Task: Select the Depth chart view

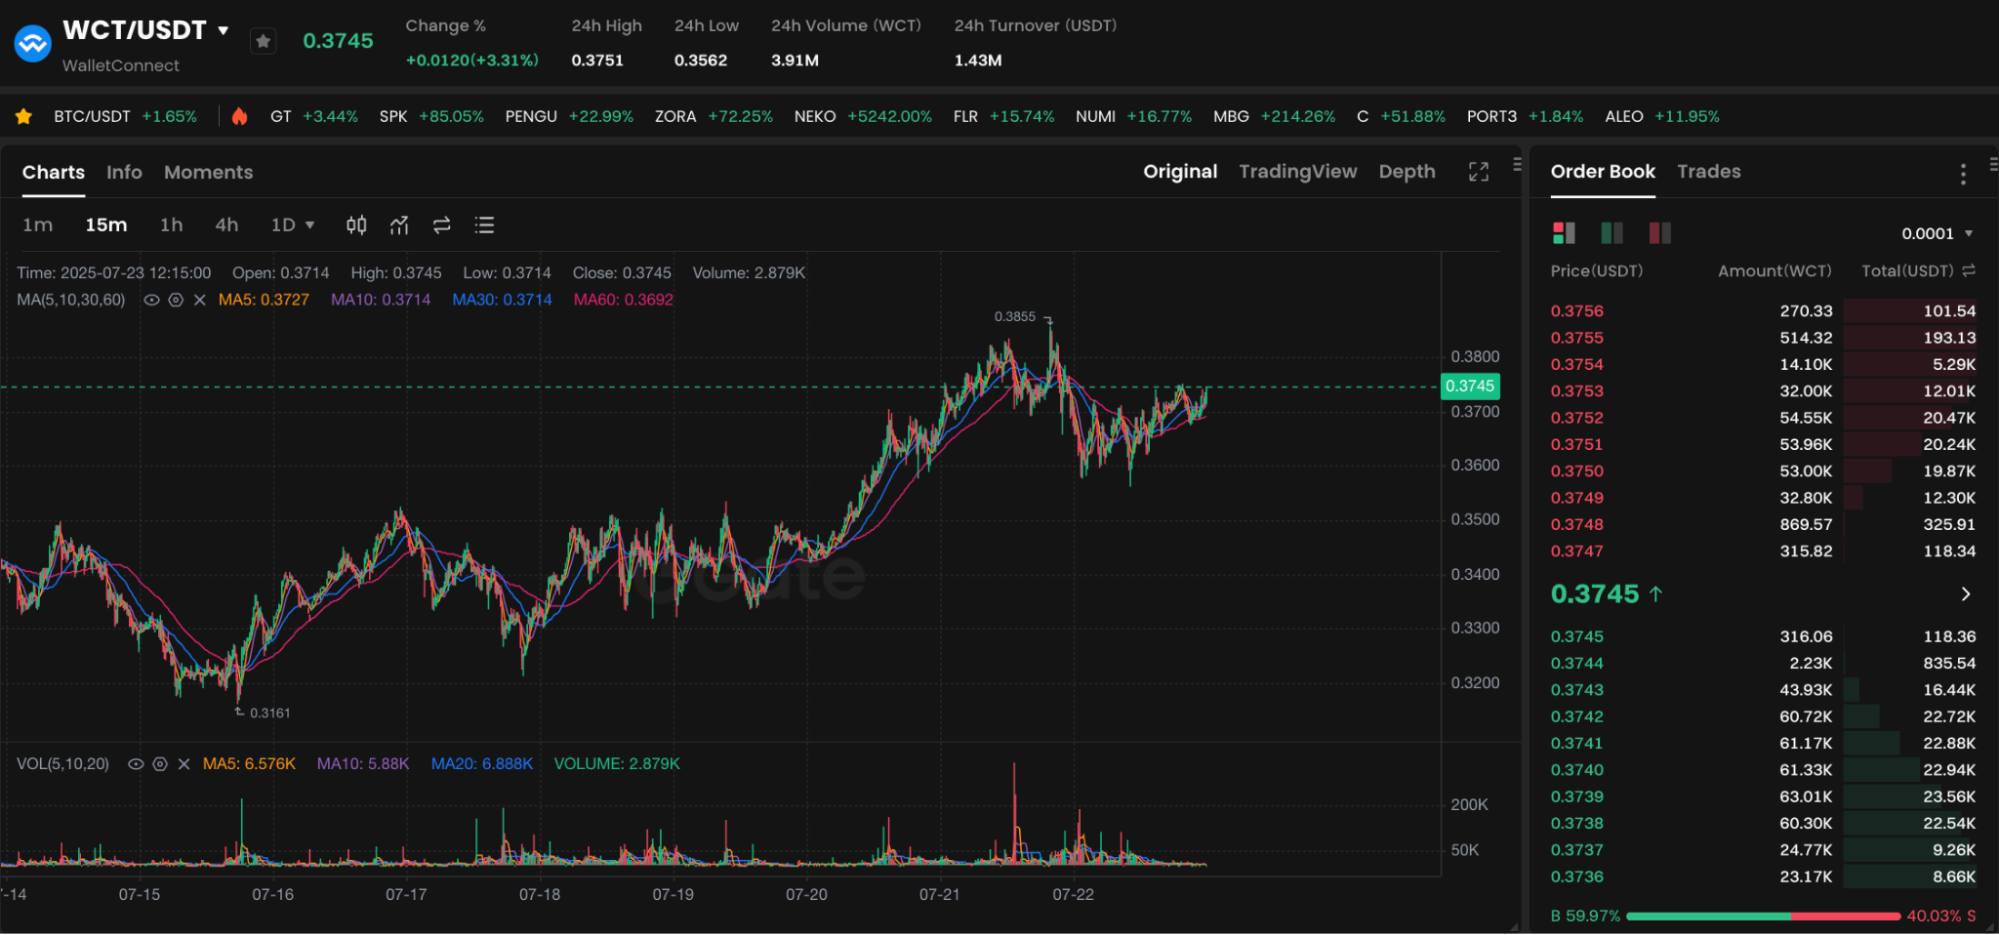Action: pos(1407,171)
